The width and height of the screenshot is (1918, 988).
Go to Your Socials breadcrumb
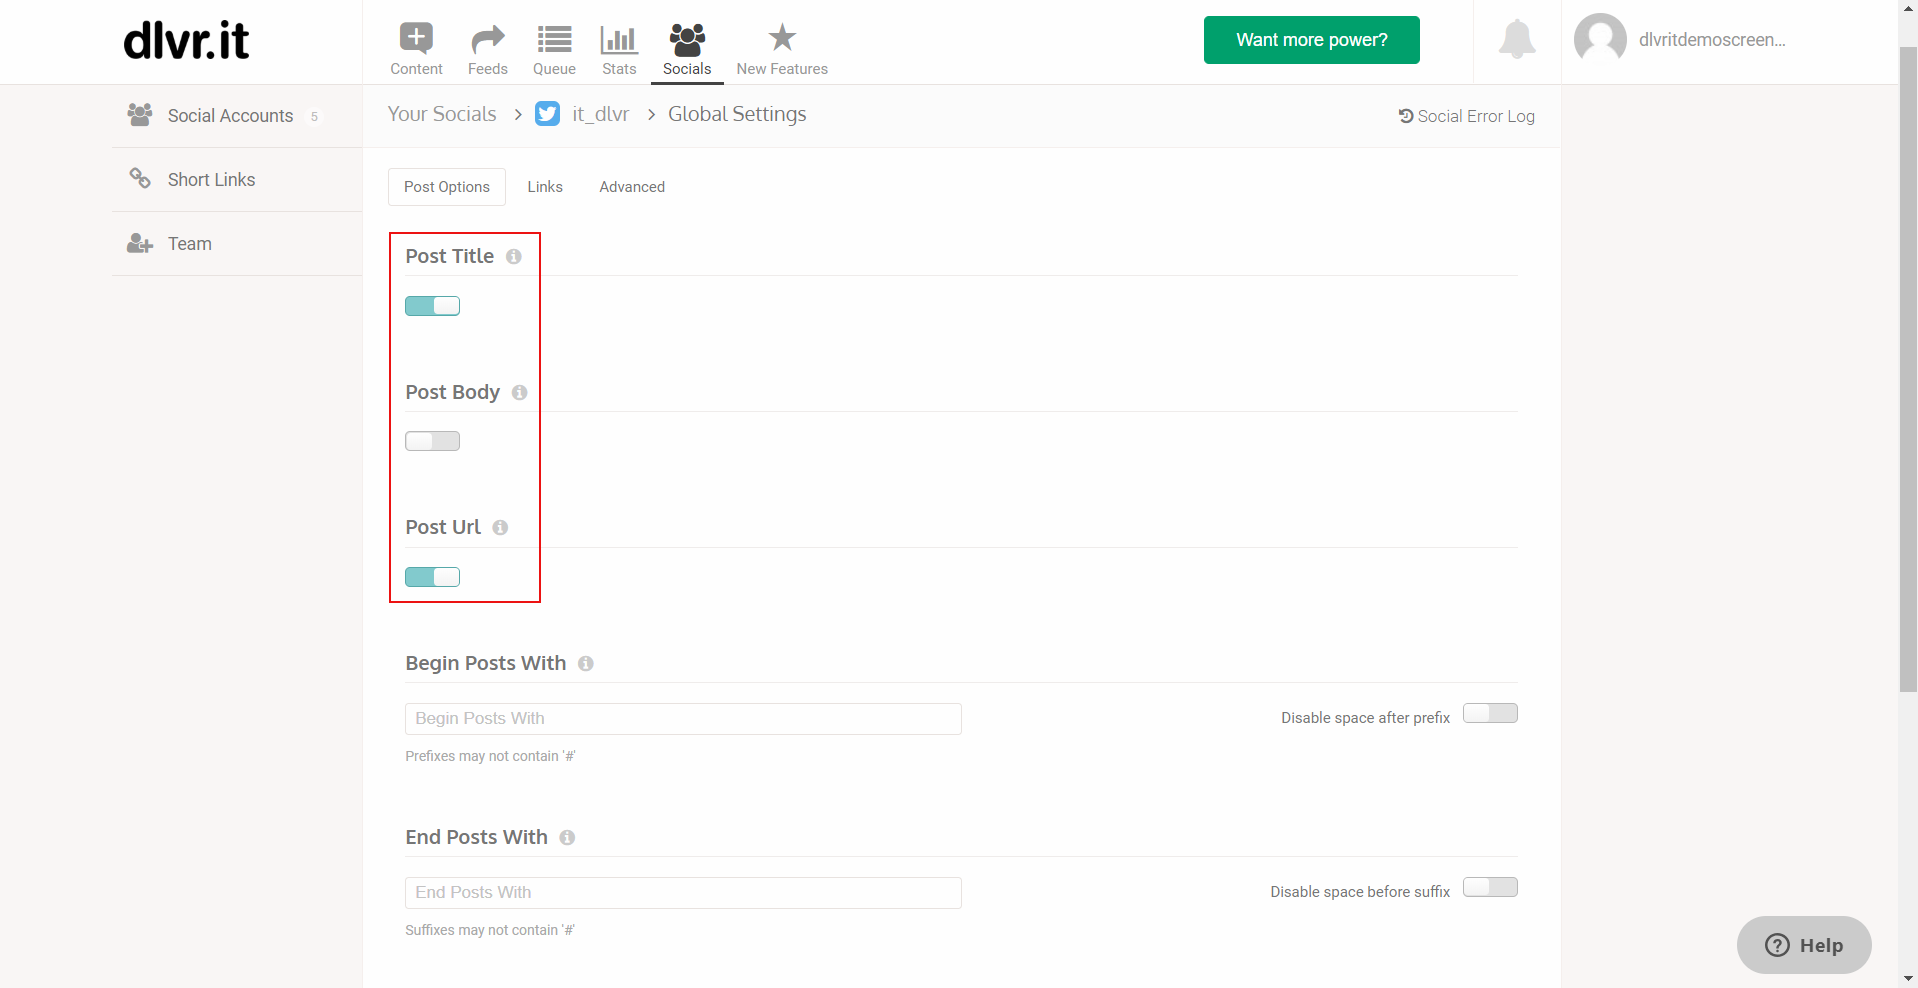[x=442, y=114]
